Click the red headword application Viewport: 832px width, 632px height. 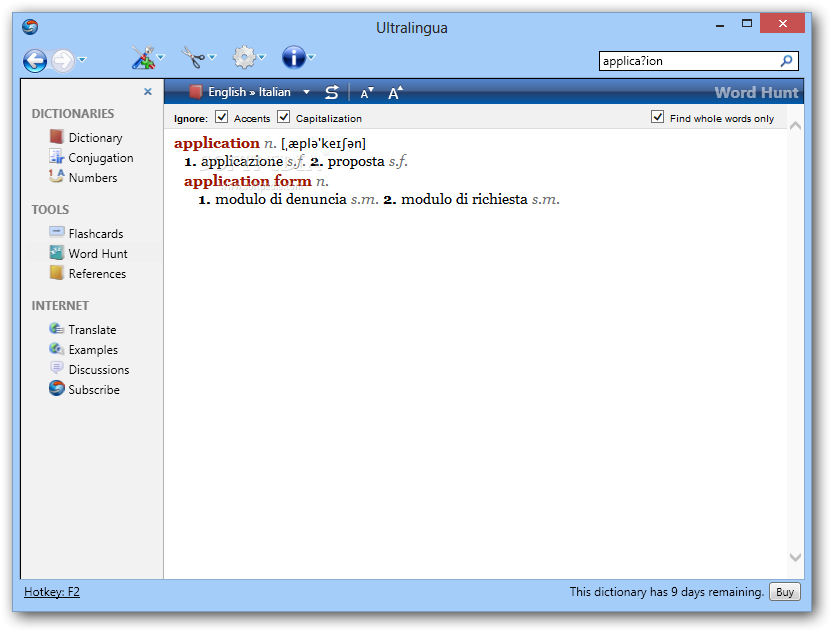point(217,143)
